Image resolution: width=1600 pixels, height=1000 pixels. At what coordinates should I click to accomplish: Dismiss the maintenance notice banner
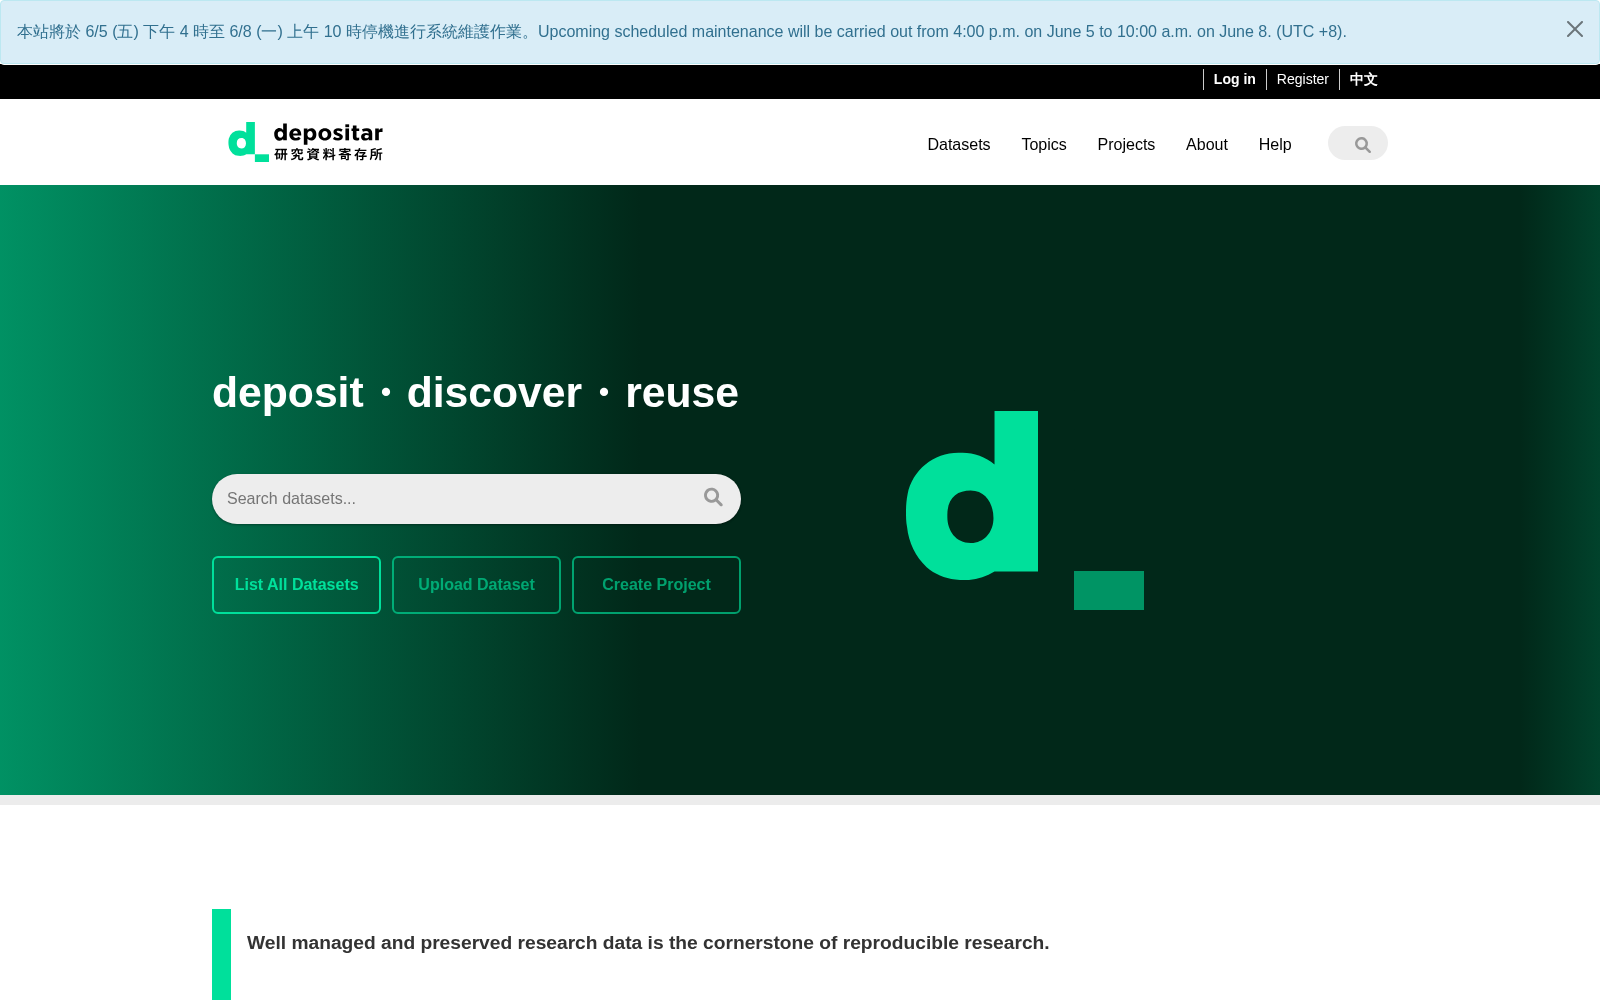click(x=1574, y=30)
